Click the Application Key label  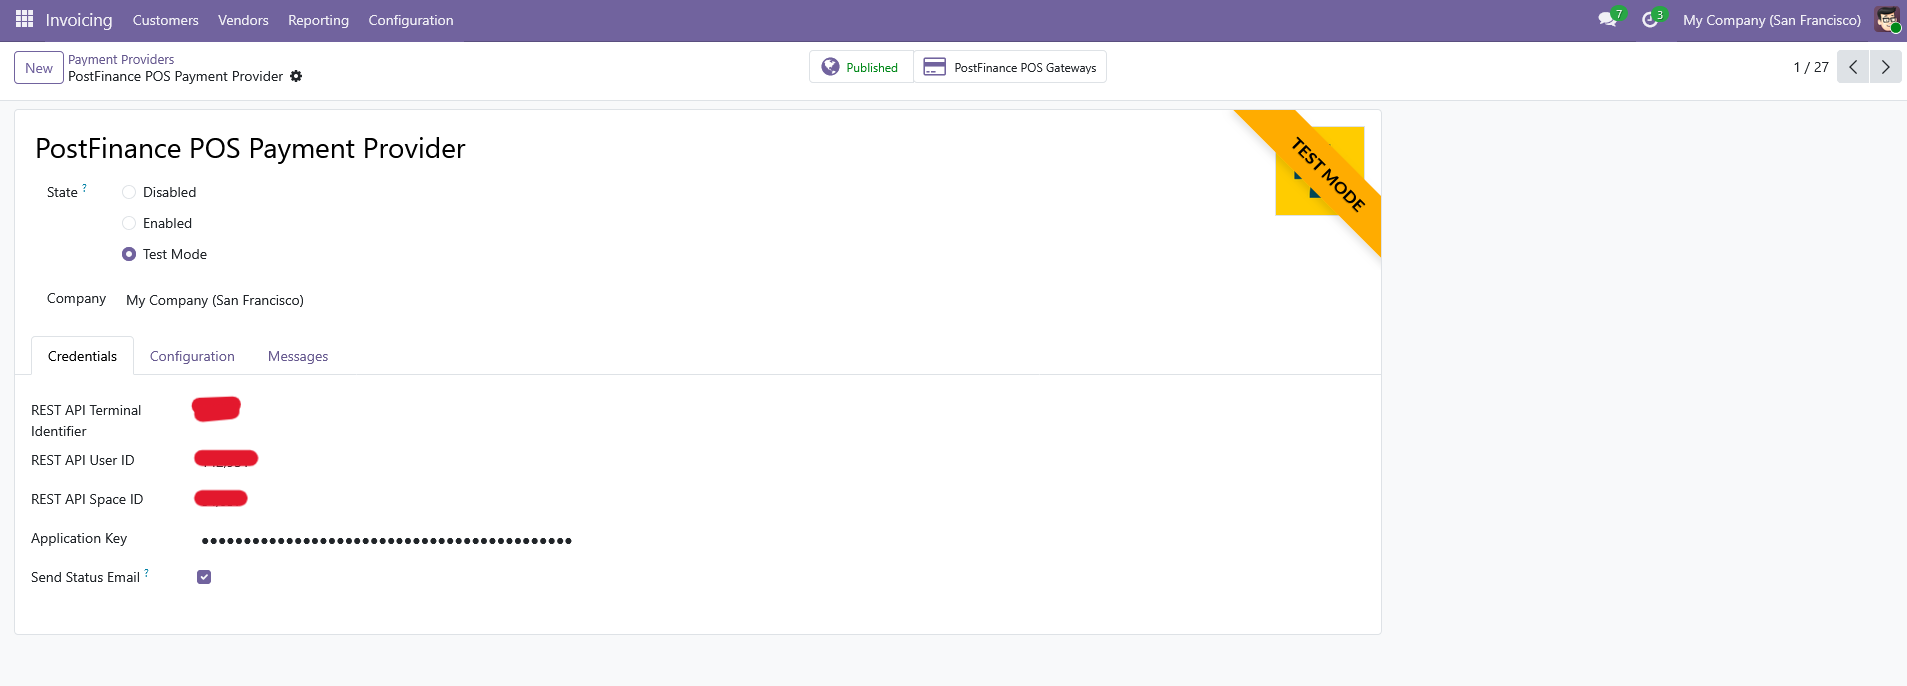click(79, 538)
